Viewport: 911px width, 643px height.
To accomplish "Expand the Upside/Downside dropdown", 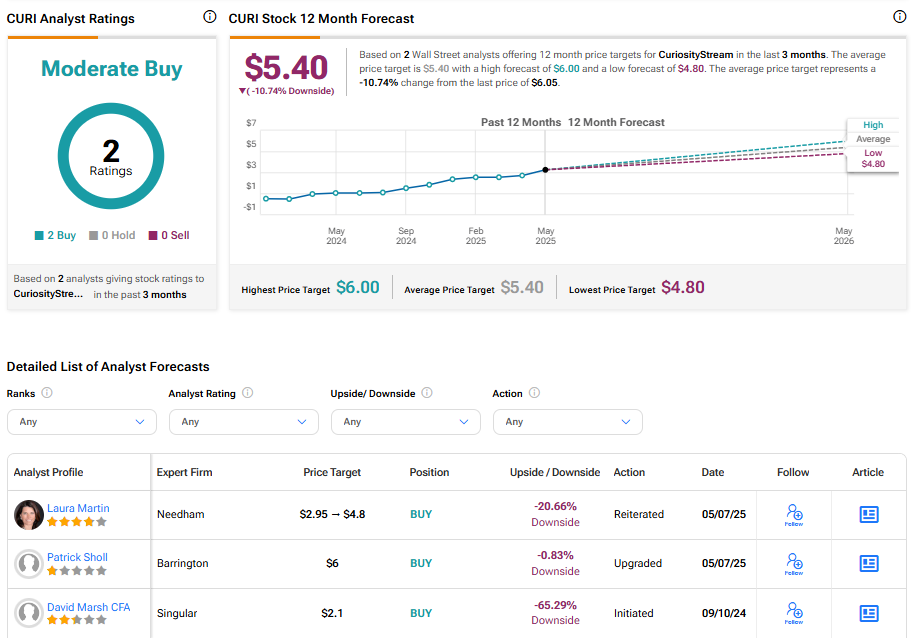I will pos(406,422).
